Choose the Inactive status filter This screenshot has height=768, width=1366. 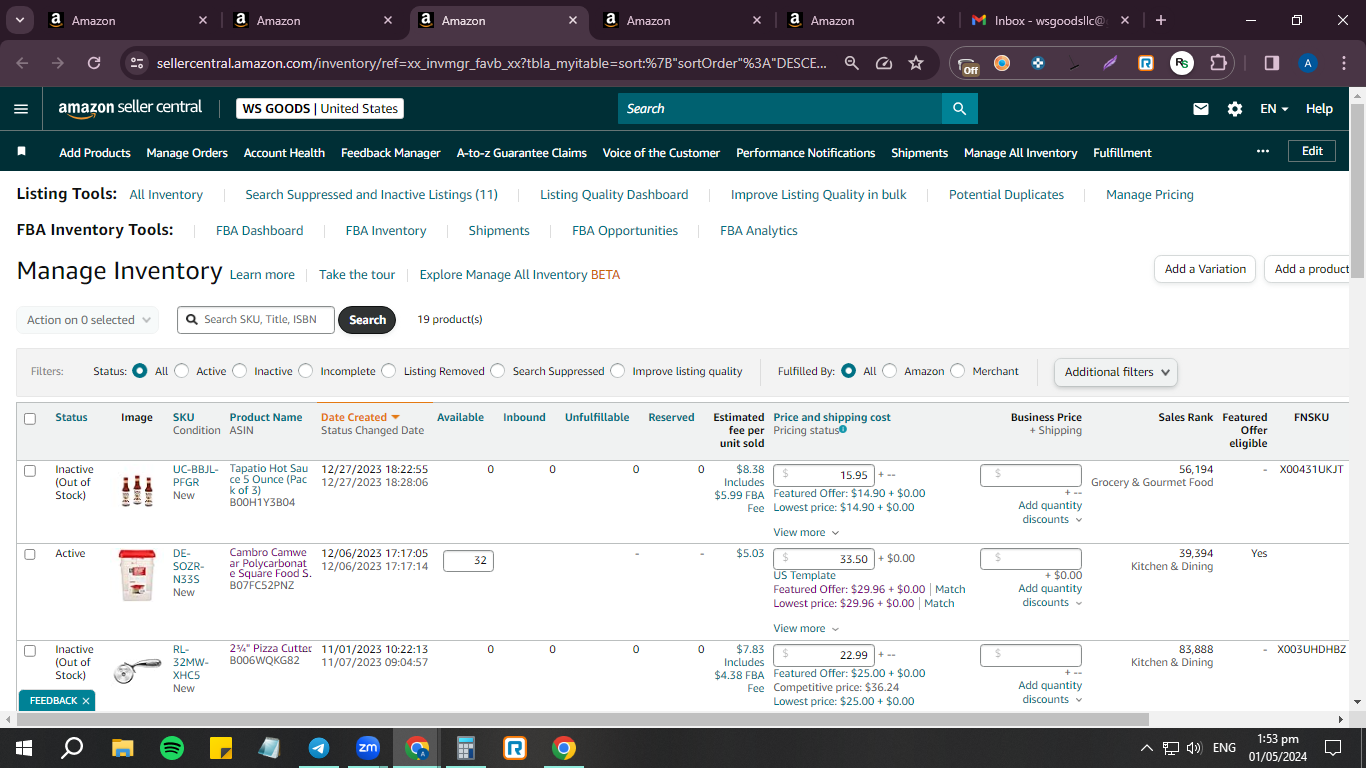point(240,371)
